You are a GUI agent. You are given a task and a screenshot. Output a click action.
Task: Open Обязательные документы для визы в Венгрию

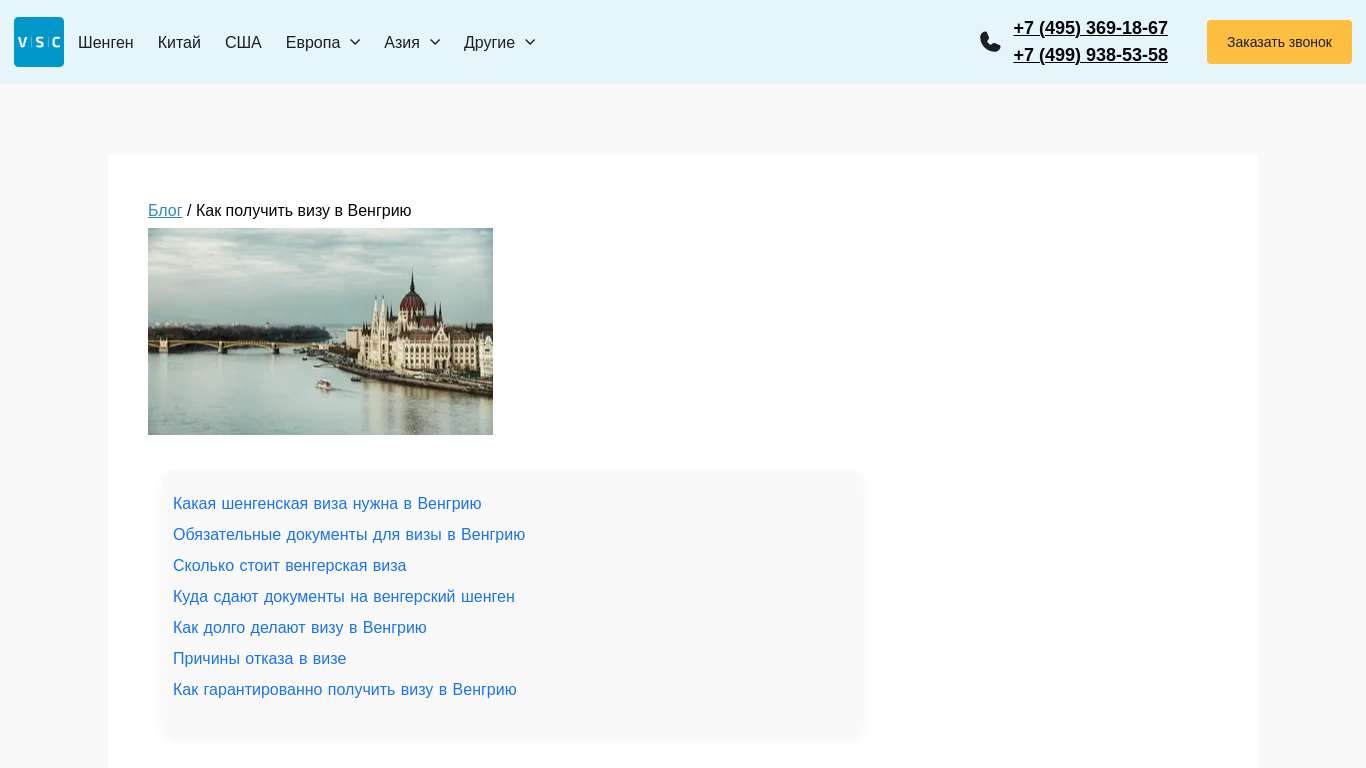pyautogui.click(x=349, y=534)
